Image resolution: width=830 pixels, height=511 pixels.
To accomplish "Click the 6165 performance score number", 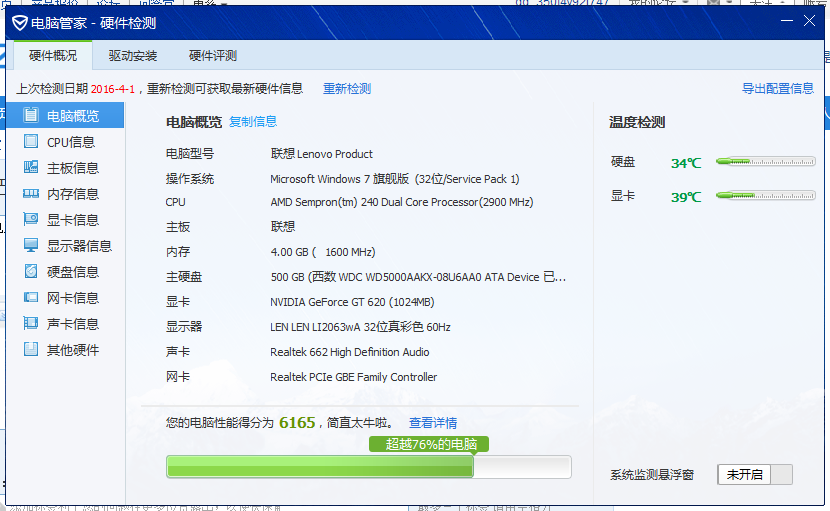I will [297, 422].
